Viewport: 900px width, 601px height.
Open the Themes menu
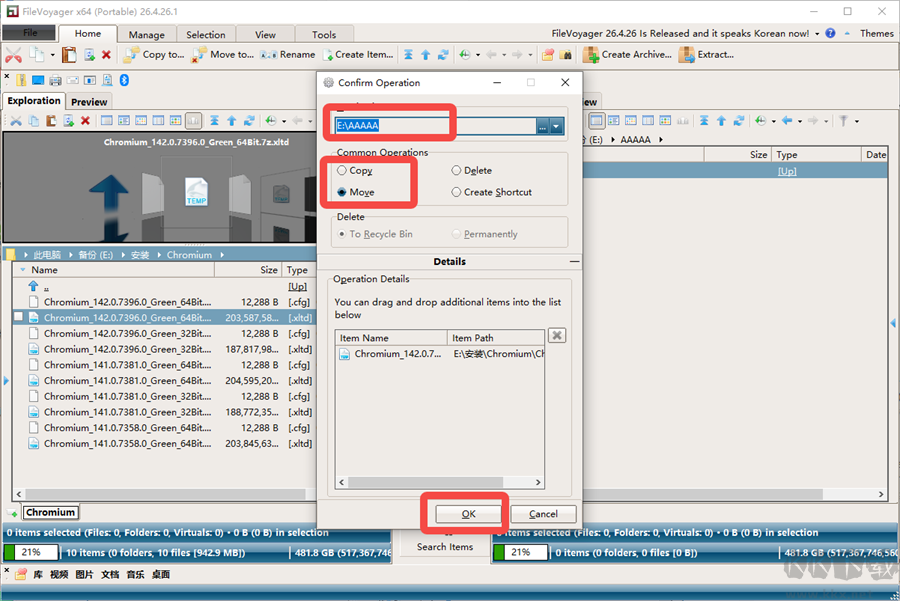876,33
